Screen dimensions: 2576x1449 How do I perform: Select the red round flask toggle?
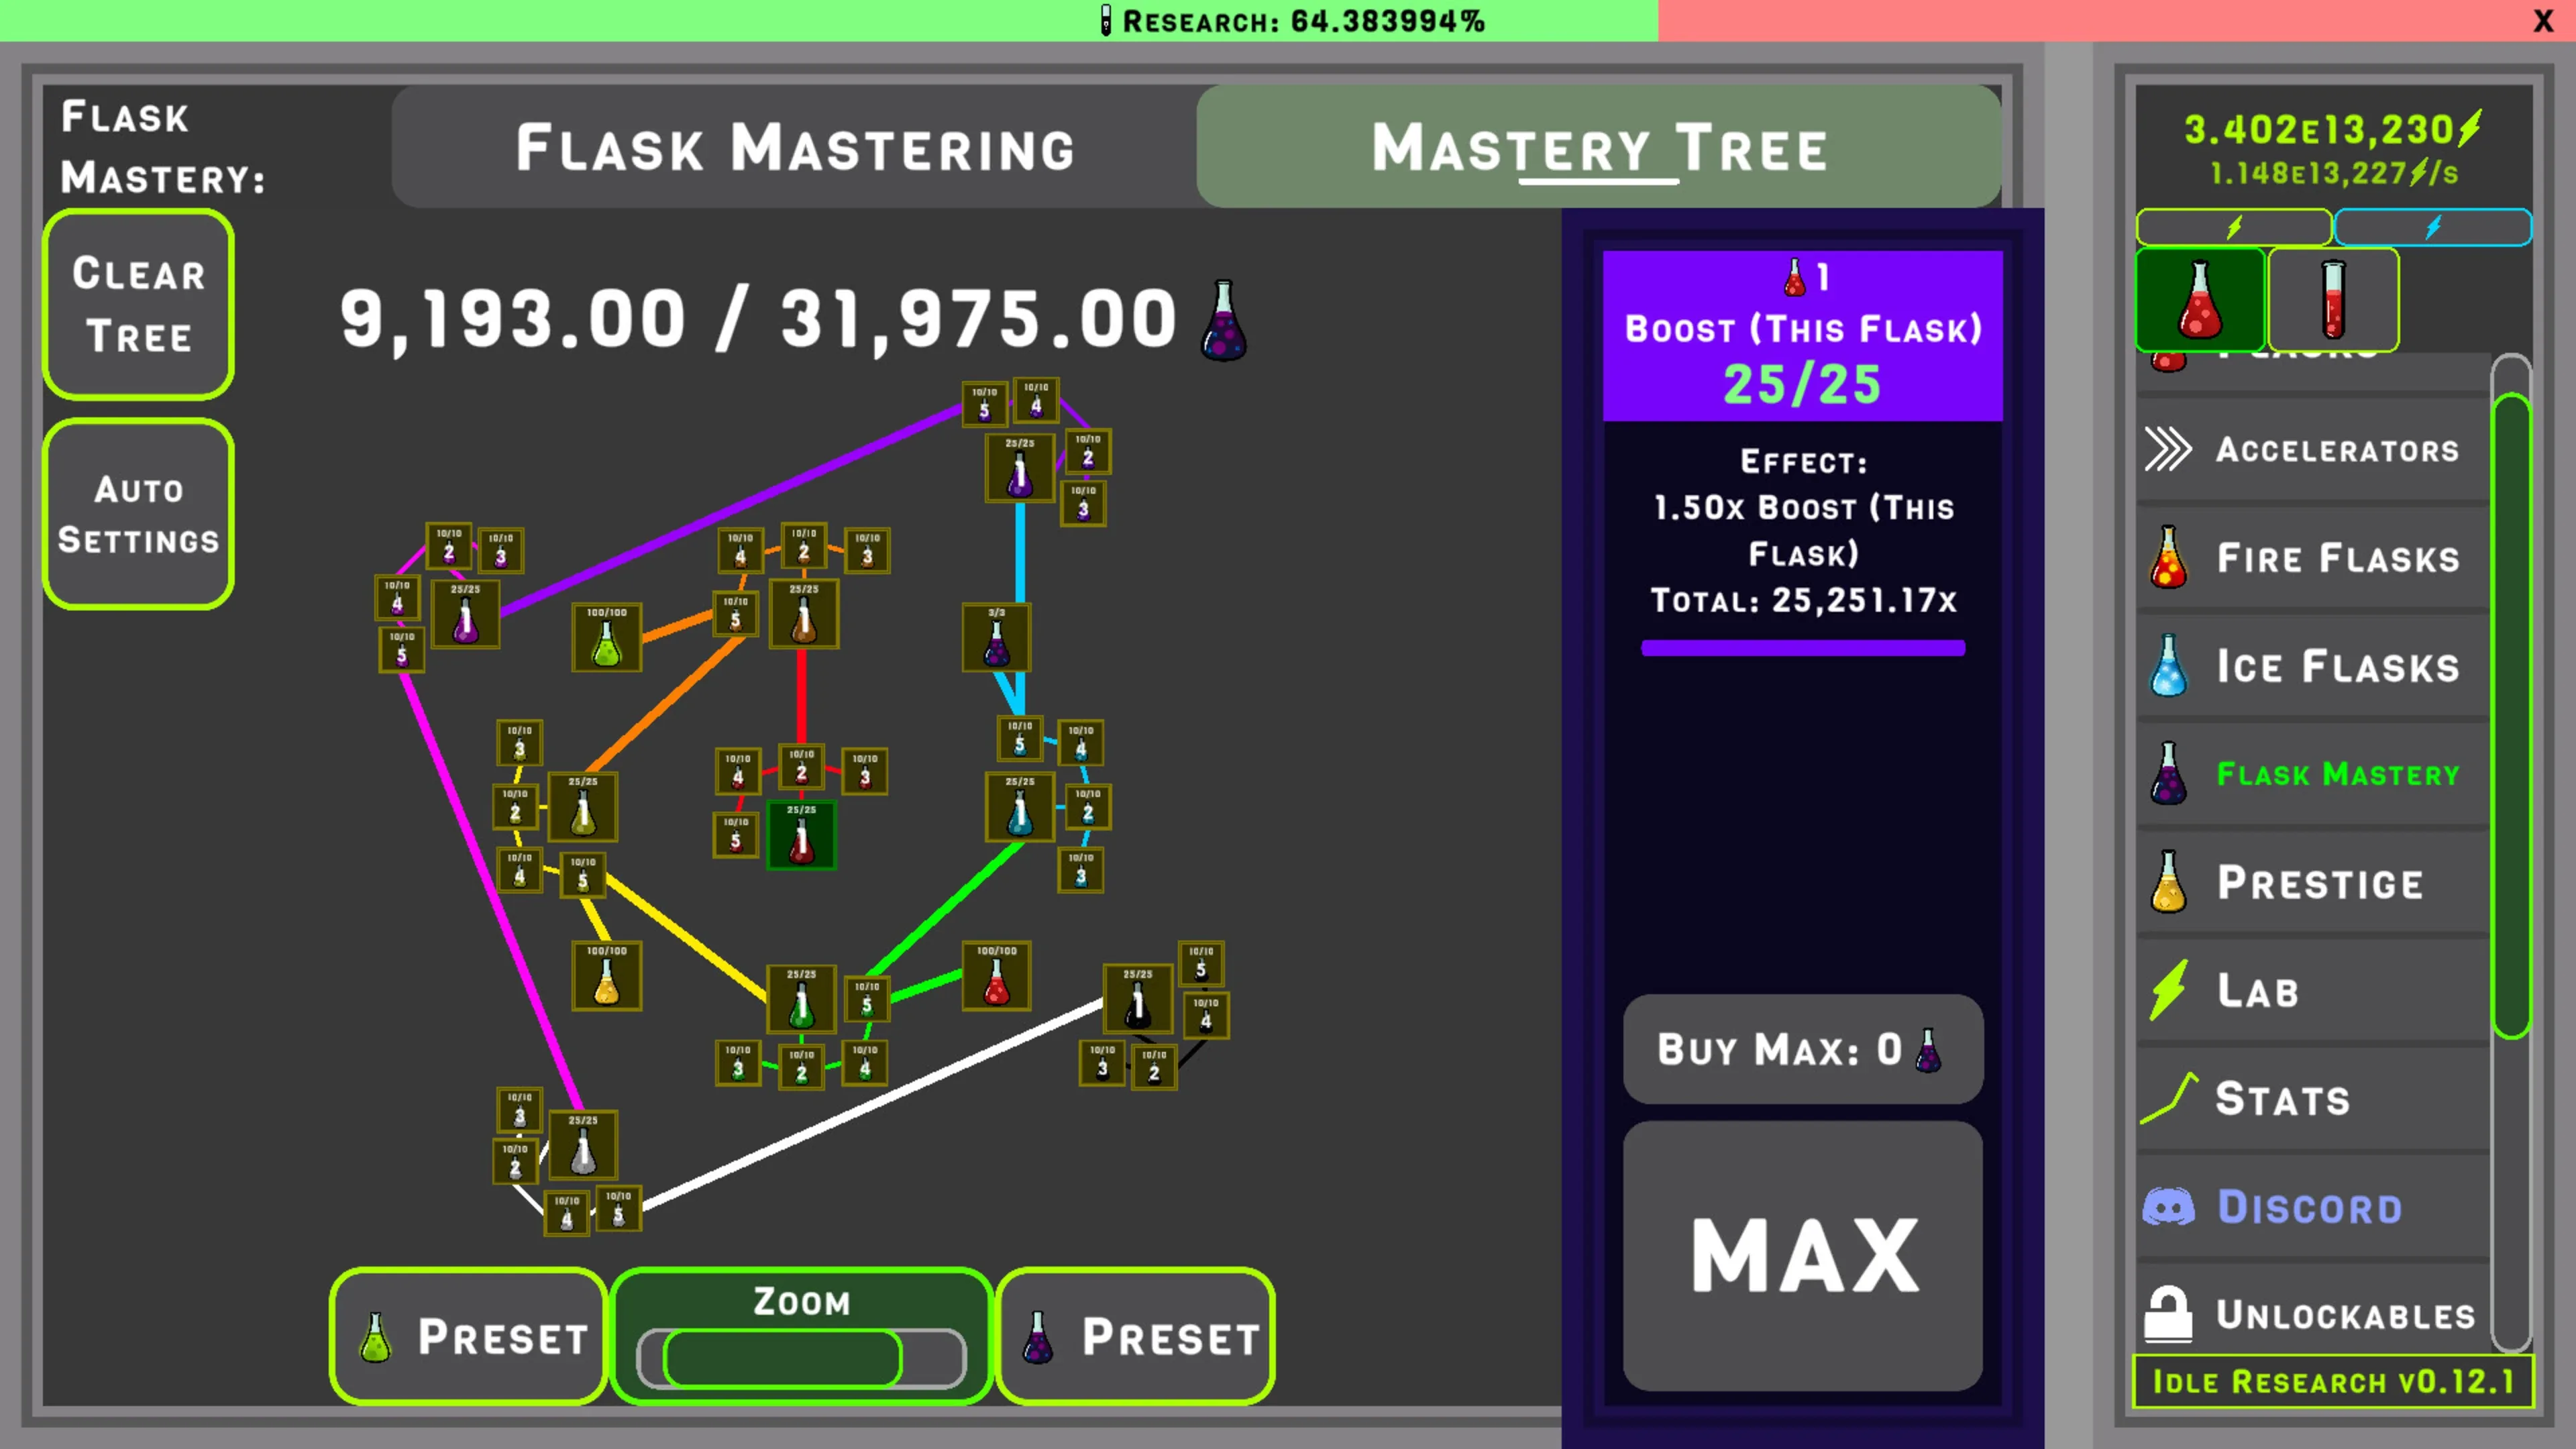point(2199,299)
